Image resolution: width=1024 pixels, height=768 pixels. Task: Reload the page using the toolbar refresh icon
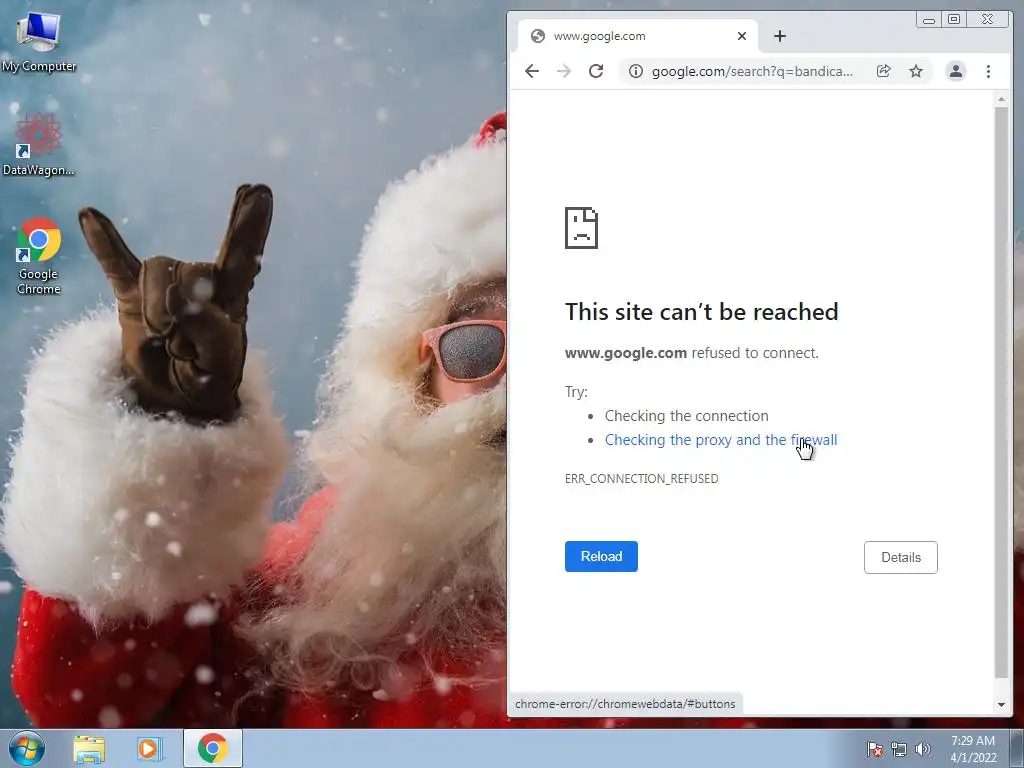[x=596, y=71]
